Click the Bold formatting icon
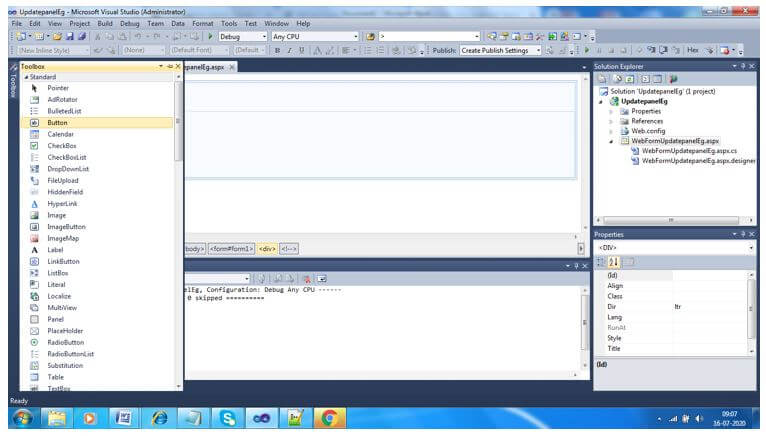 277,50
